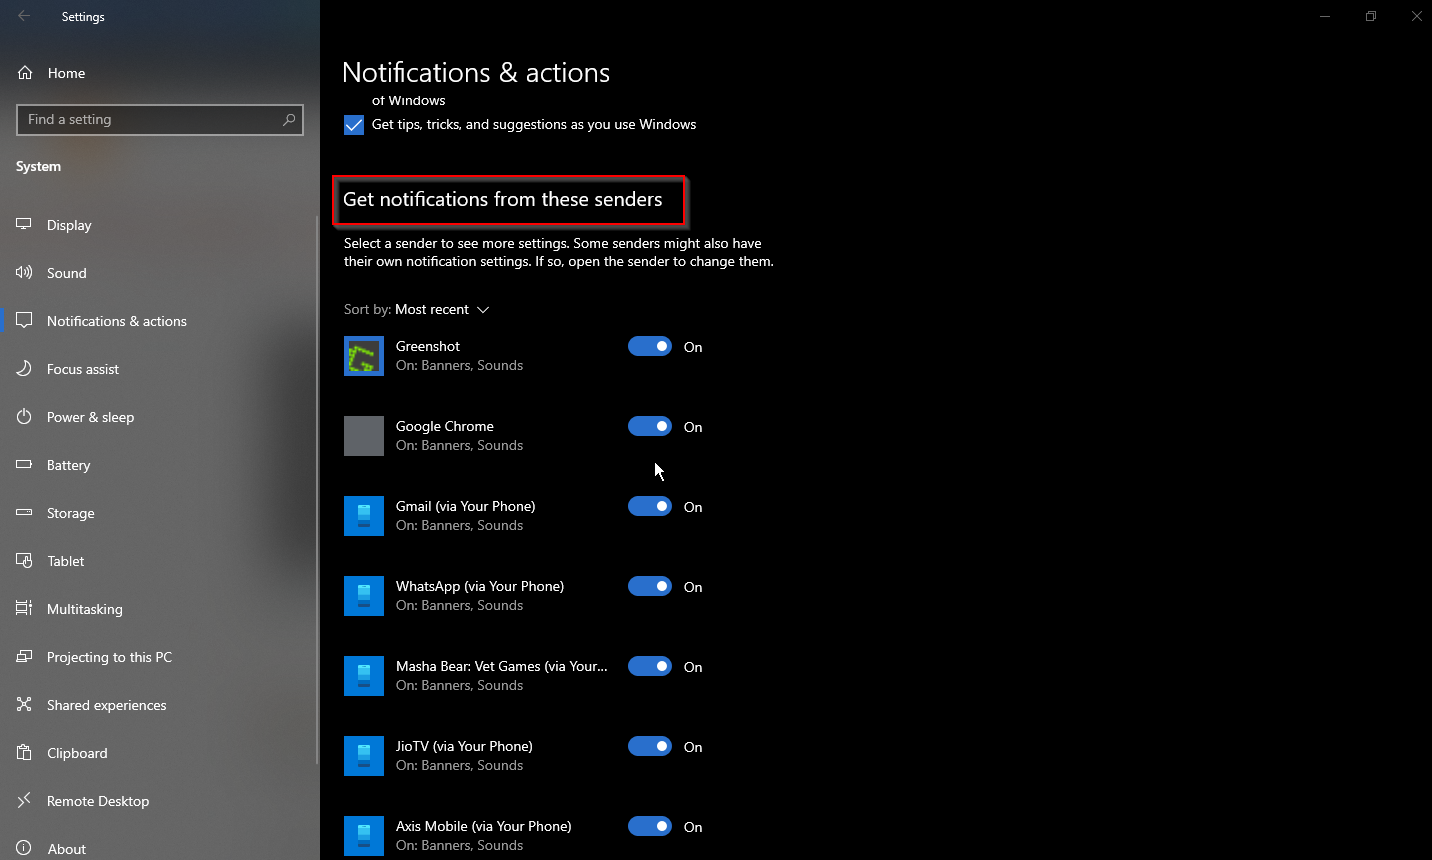Click the Tablet icon
The image size is (1432, 860).
24,560
